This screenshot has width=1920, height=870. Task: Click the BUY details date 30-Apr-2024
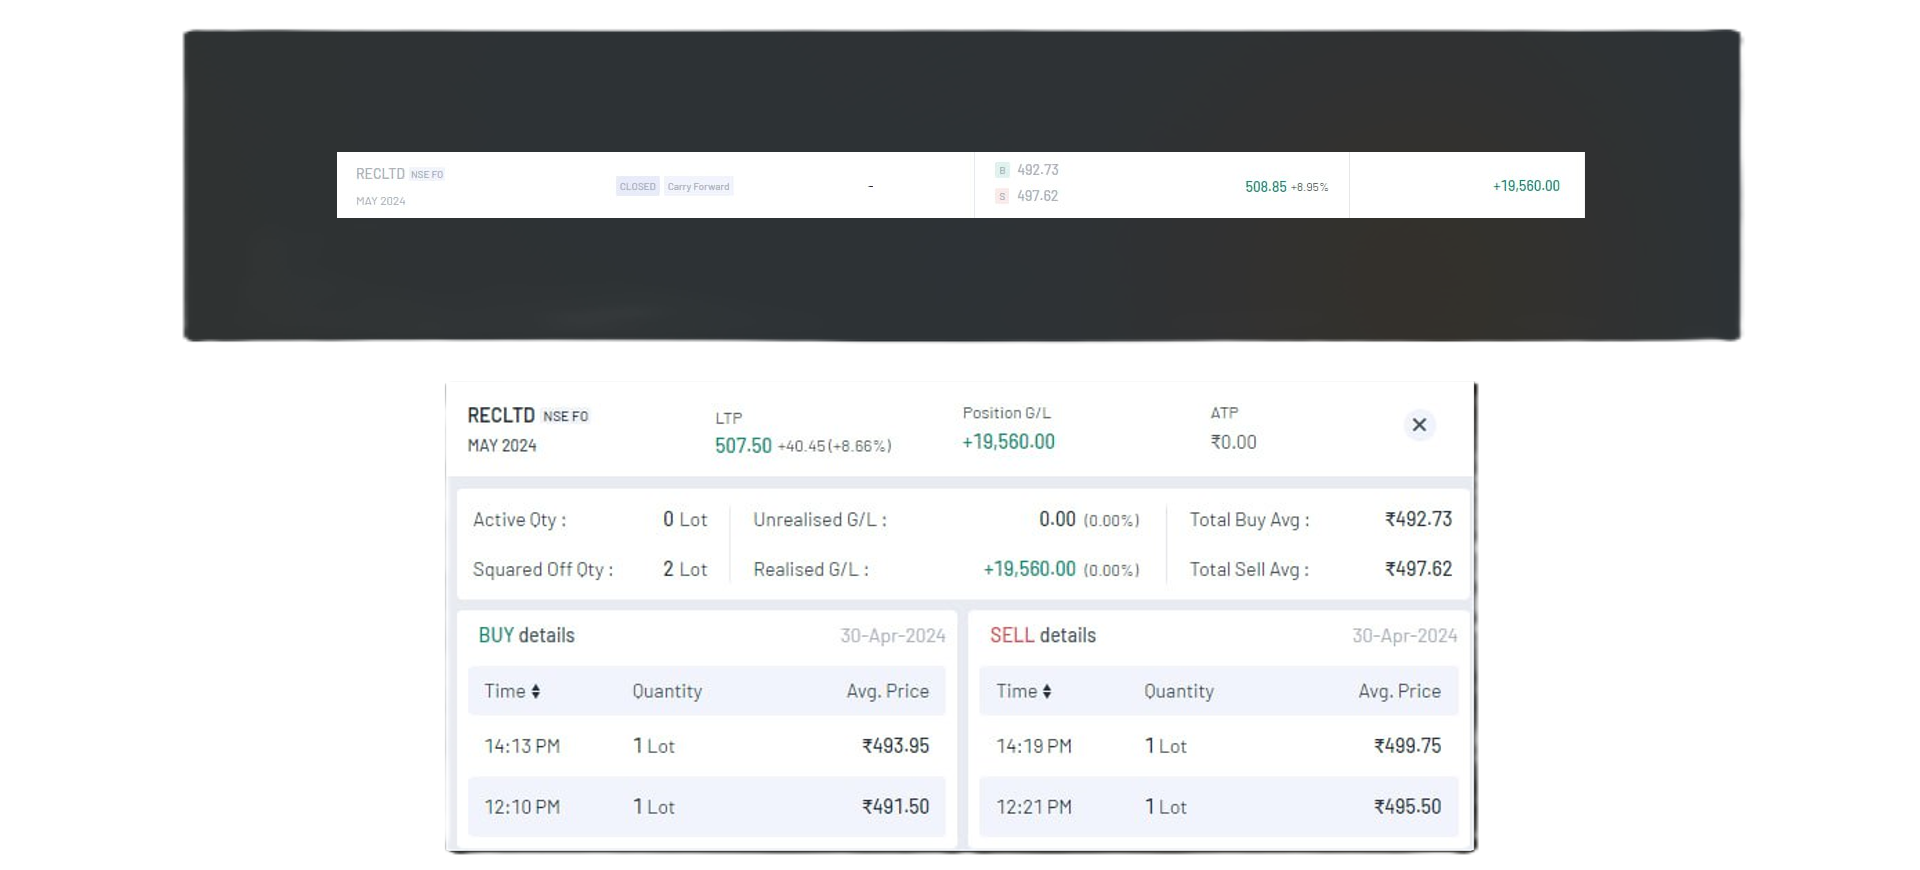[x=893, y=635]
